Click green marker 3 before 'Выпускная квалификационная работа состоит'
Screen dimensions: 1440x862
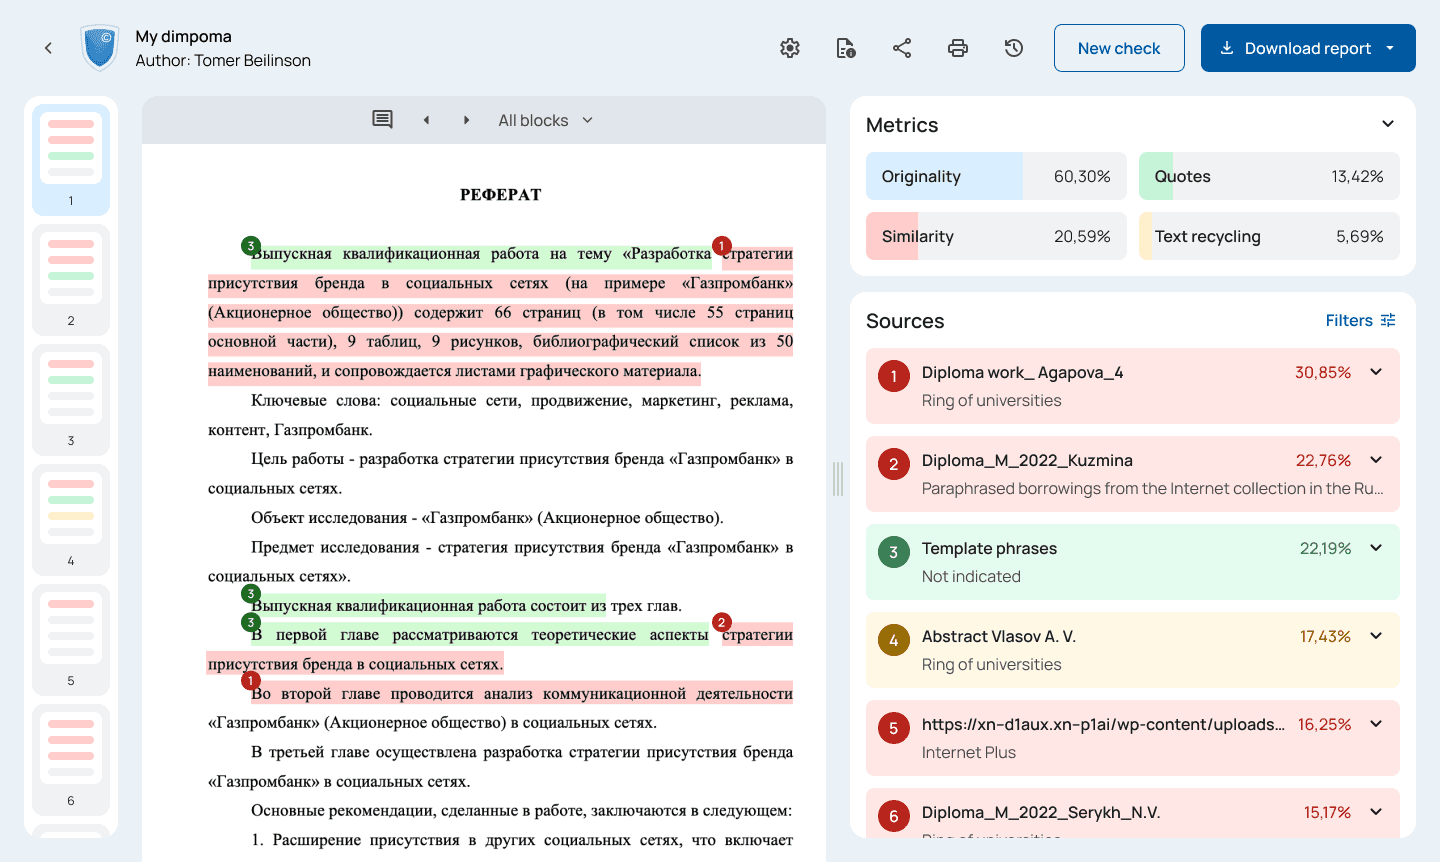point(251,593)
